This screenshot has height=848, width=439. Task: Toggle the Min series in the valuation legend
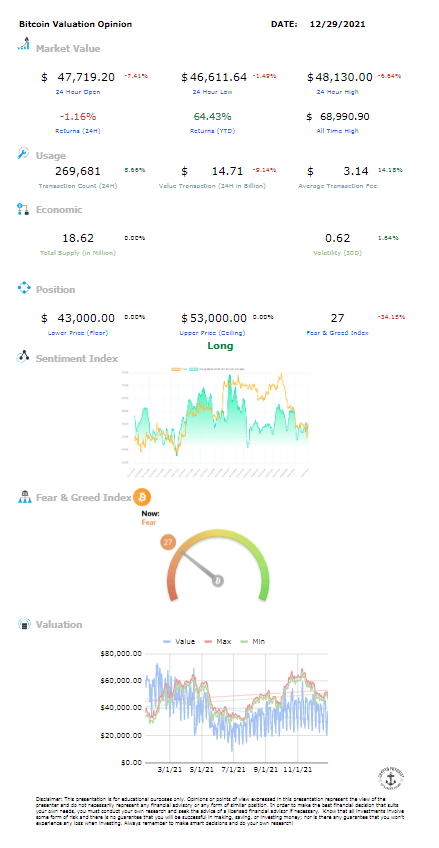253,641
